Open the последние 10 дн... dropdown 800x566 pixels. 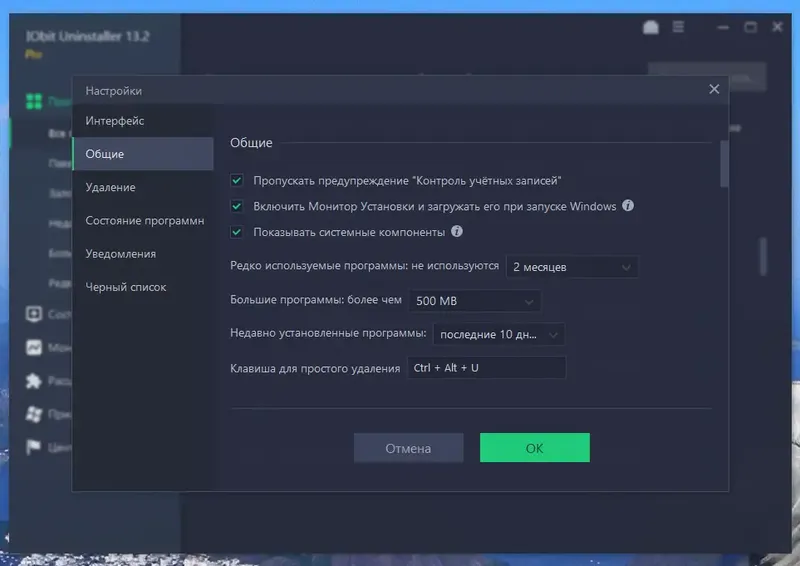point(498,334)
